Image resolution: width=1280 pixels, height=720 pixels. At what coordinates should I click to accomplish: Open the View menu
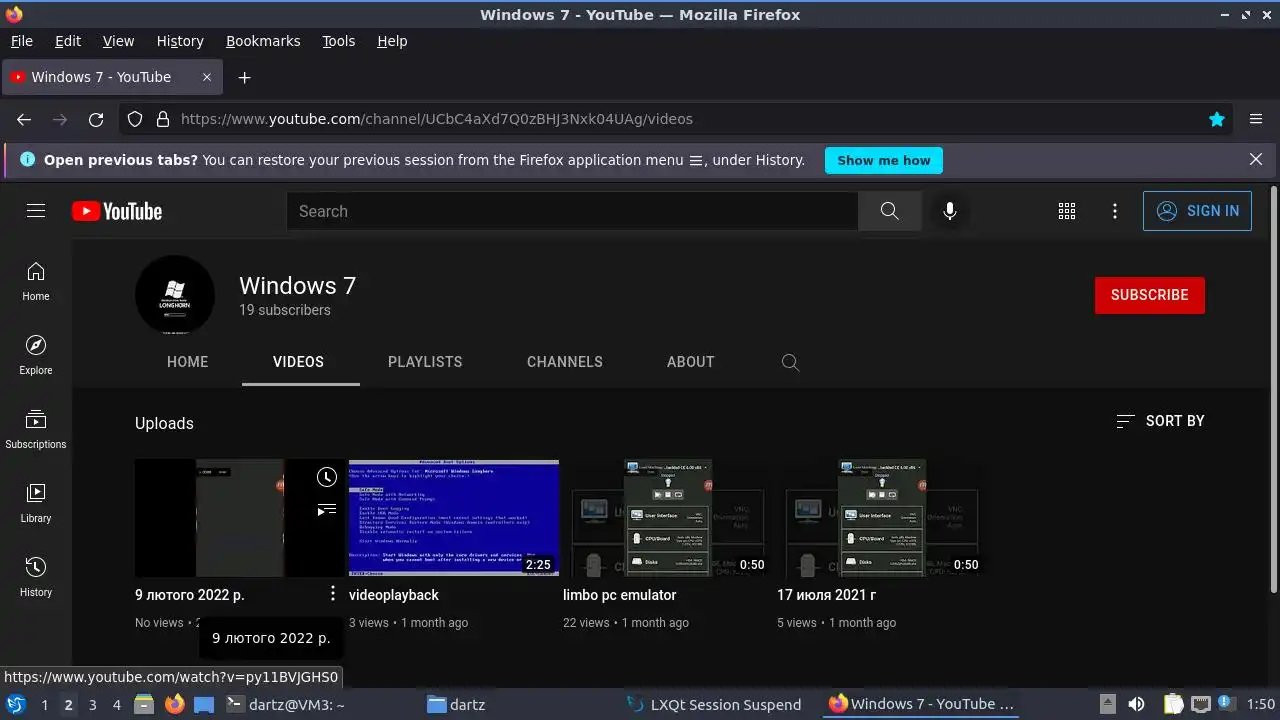(x=118, y=41)
